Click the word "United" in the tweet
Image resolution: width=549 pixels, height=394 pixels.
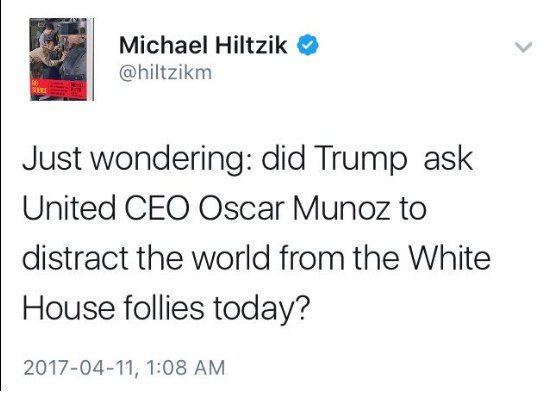point(69,209)
